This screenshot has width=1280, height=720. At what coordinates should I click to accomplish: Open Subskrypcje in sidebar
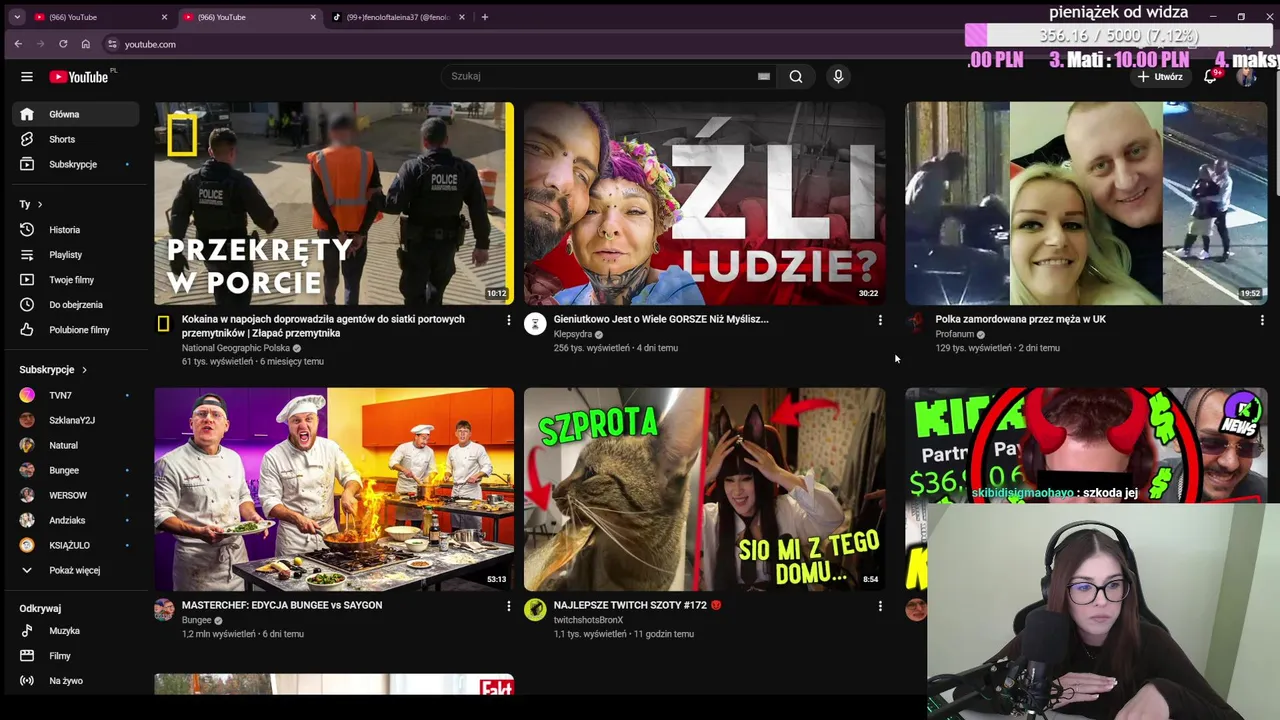click(x=76, y=164)
